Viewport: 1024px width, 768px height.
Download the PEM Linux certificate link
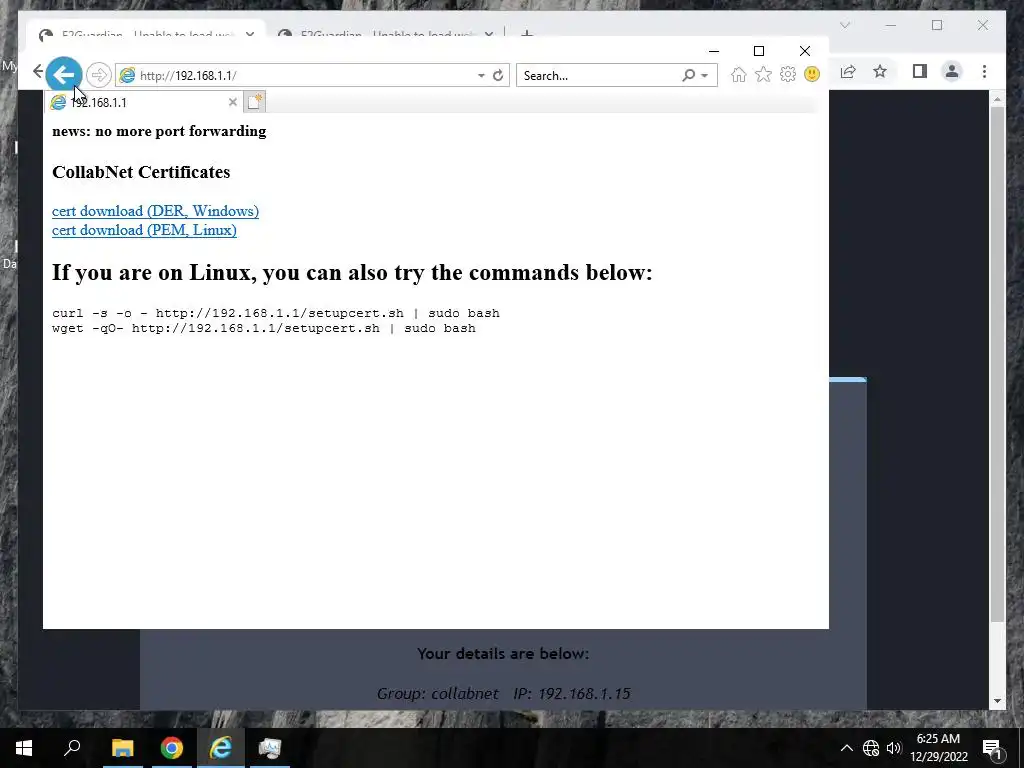tap(144, 230)
